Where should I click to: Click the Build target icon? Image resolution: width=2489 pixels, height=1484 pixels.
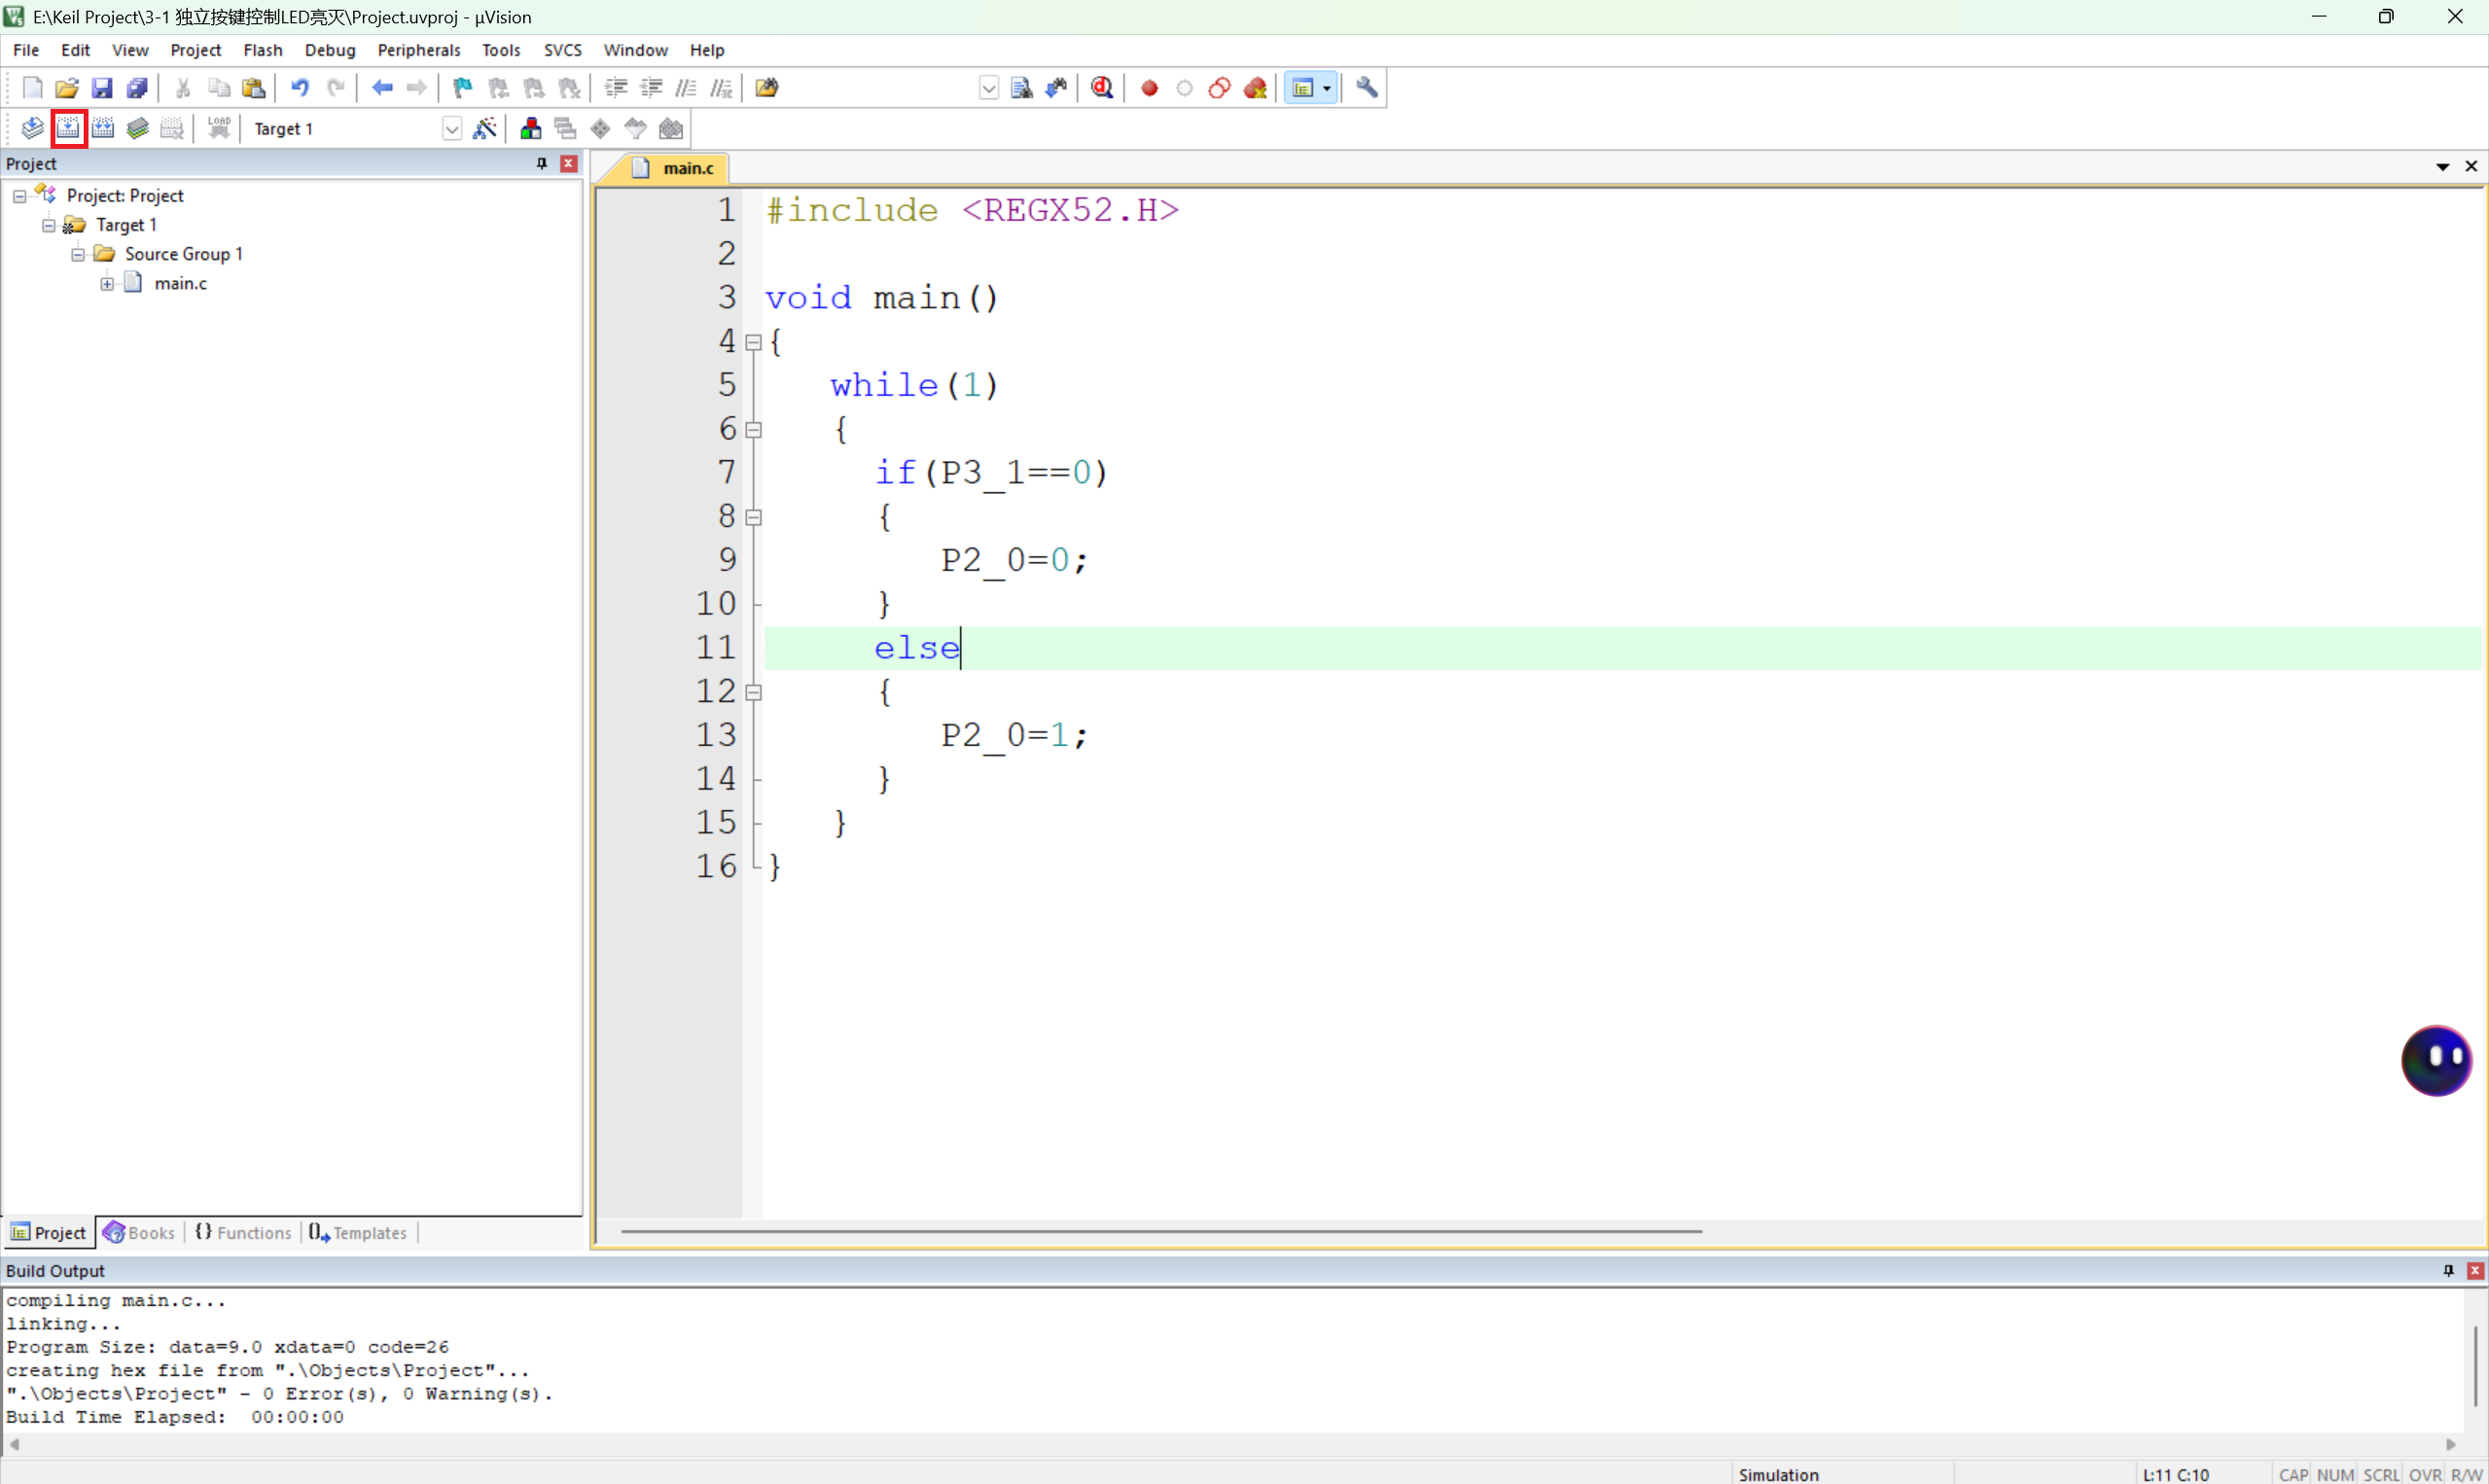(68, 128)
